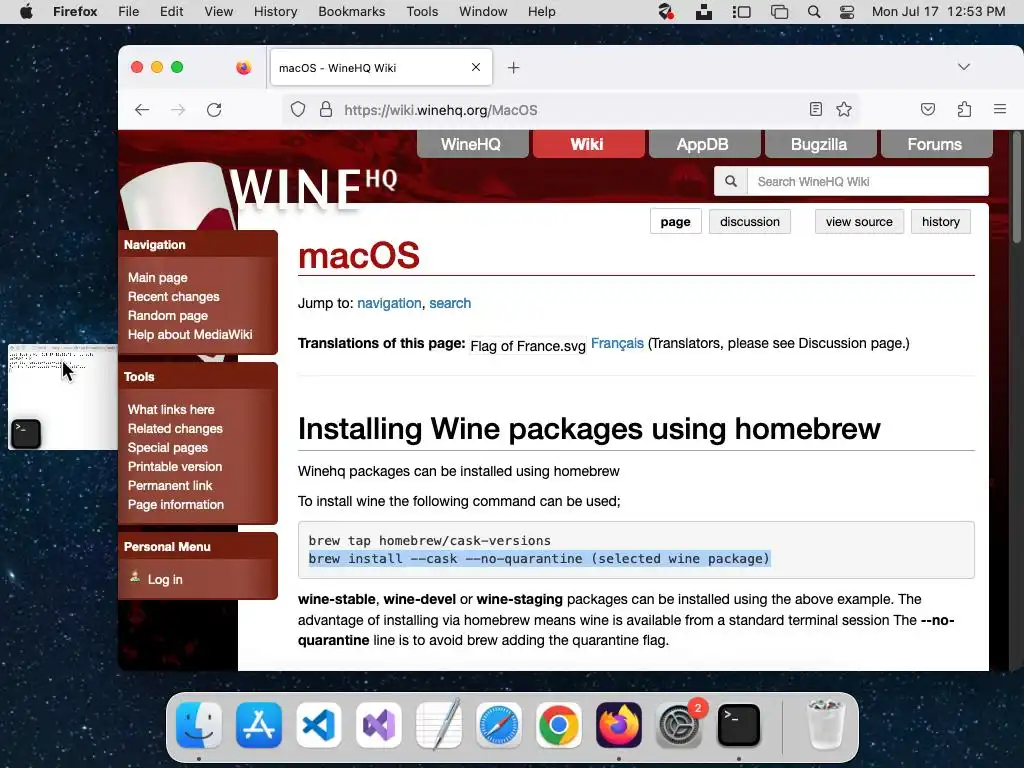
Task: Click the Terminal window thumbnail at left edge
Action: pos(63,396)
